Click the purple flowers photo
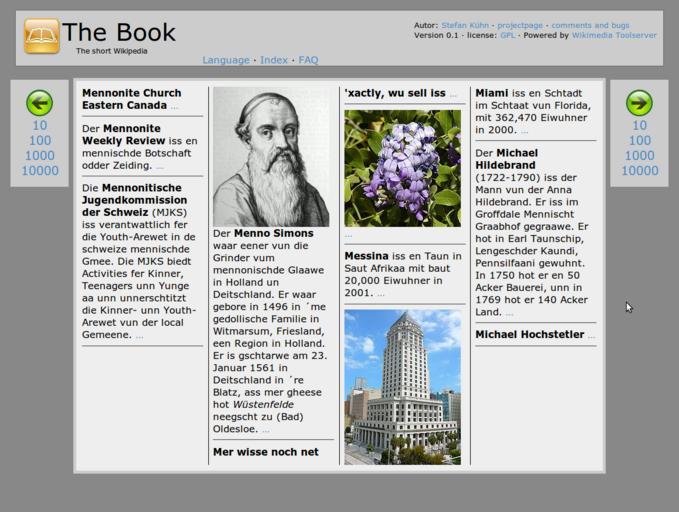This screenshot has width=679, height=512. 402,168
